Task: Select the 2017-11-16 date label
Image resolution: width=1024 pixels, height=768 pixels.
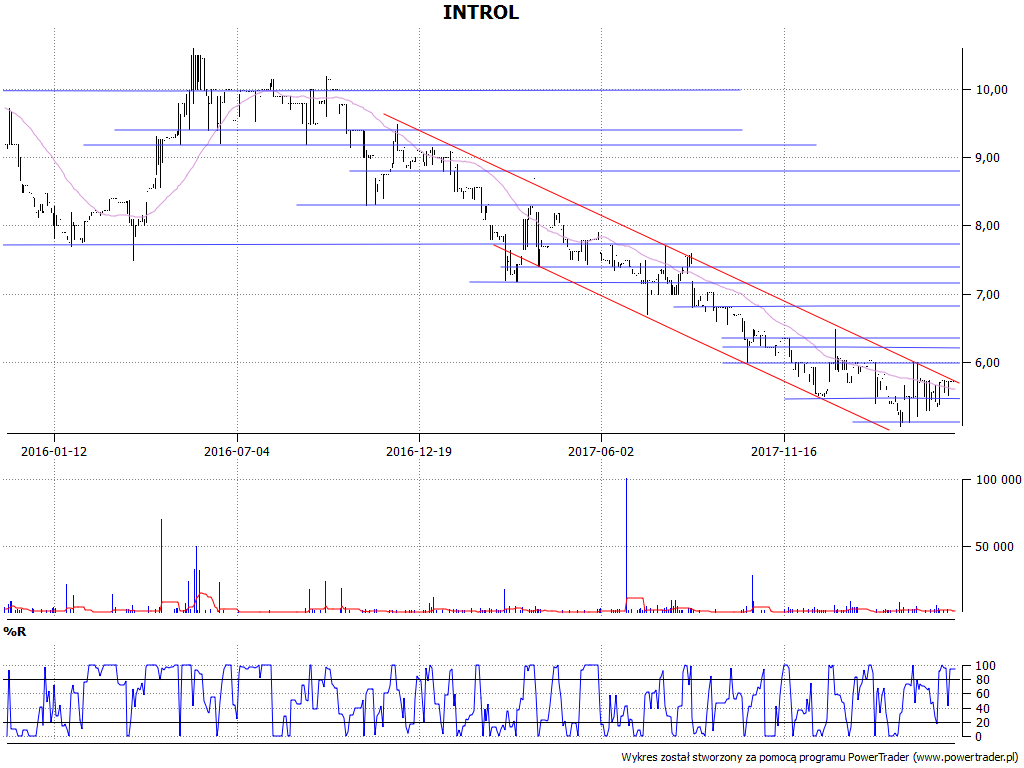Action: (784, 451)
